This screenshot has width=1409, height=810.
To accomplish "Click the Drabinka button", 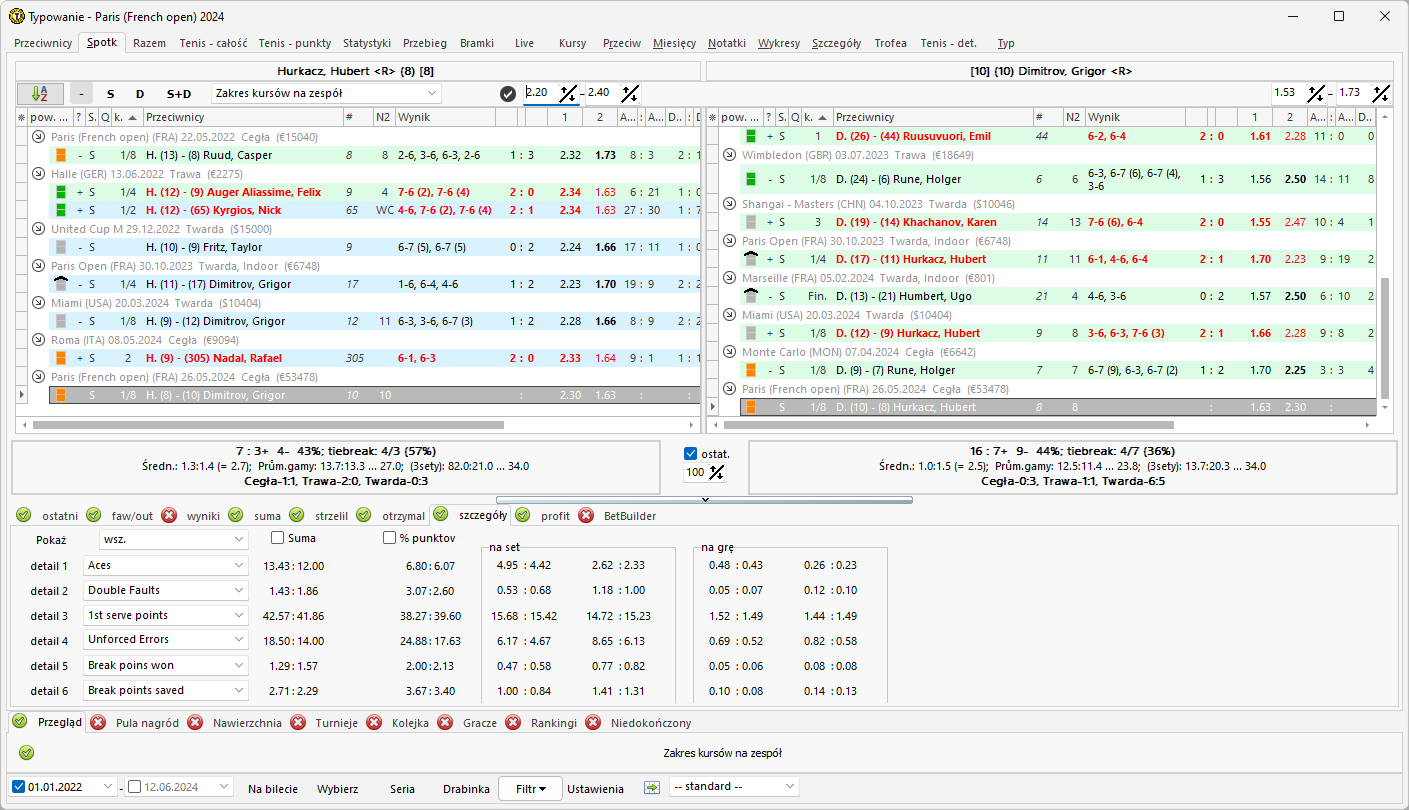I will (466, 788).
